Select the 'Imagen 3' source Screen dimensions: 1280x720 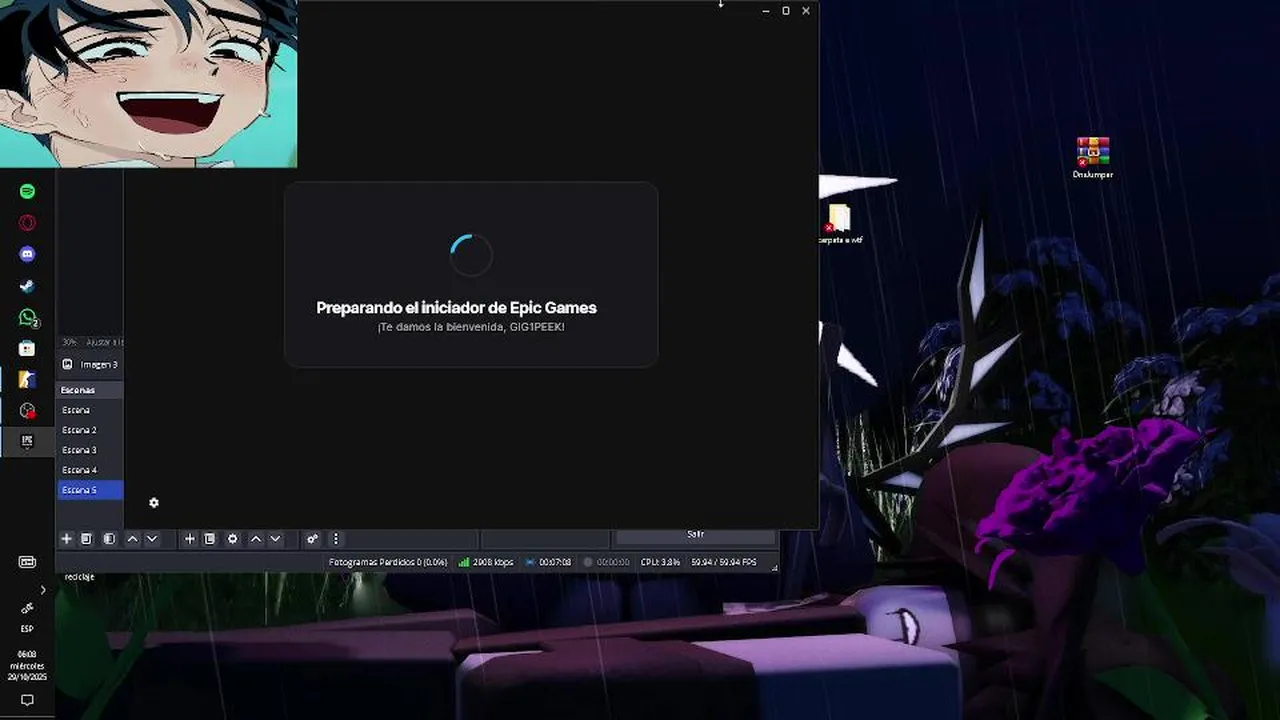coord(90,365)
